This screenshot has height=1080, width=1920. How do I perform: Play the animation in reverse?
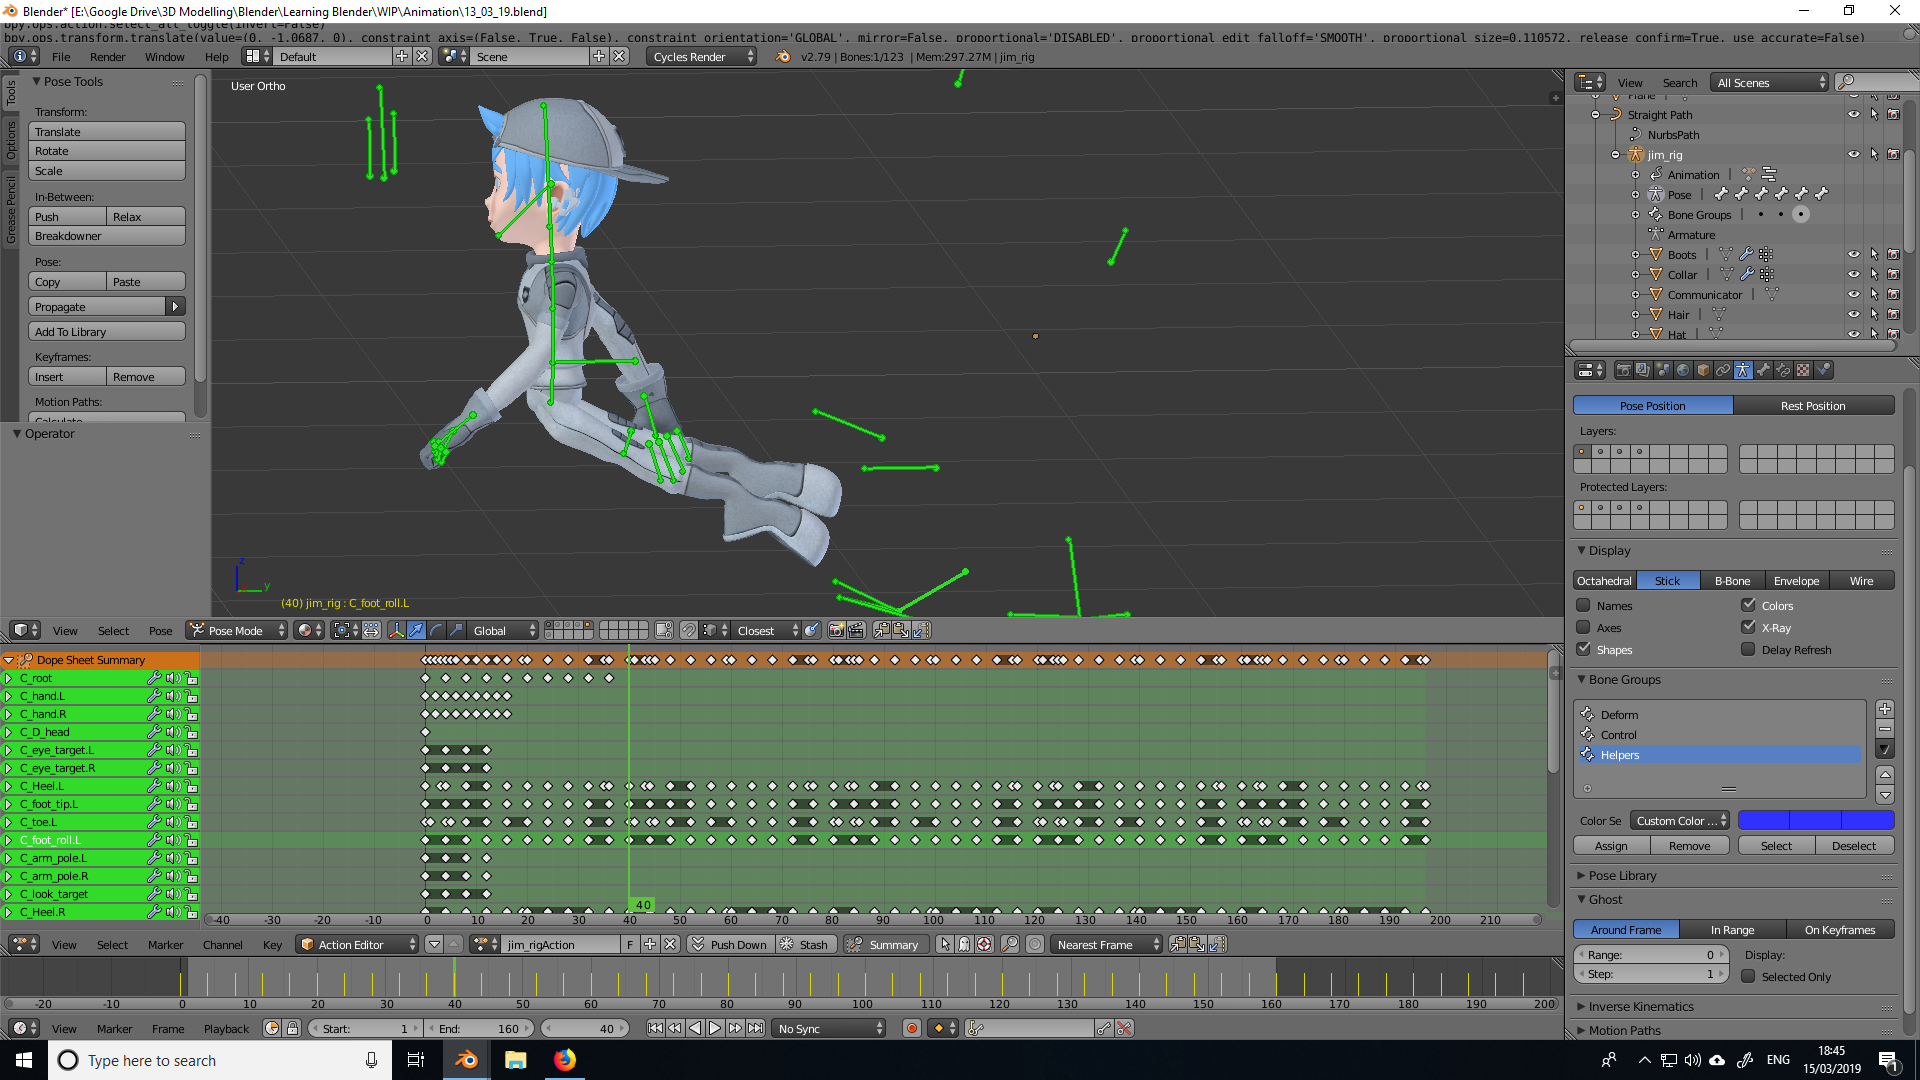pyautogui.click(x=695, y=1029)
